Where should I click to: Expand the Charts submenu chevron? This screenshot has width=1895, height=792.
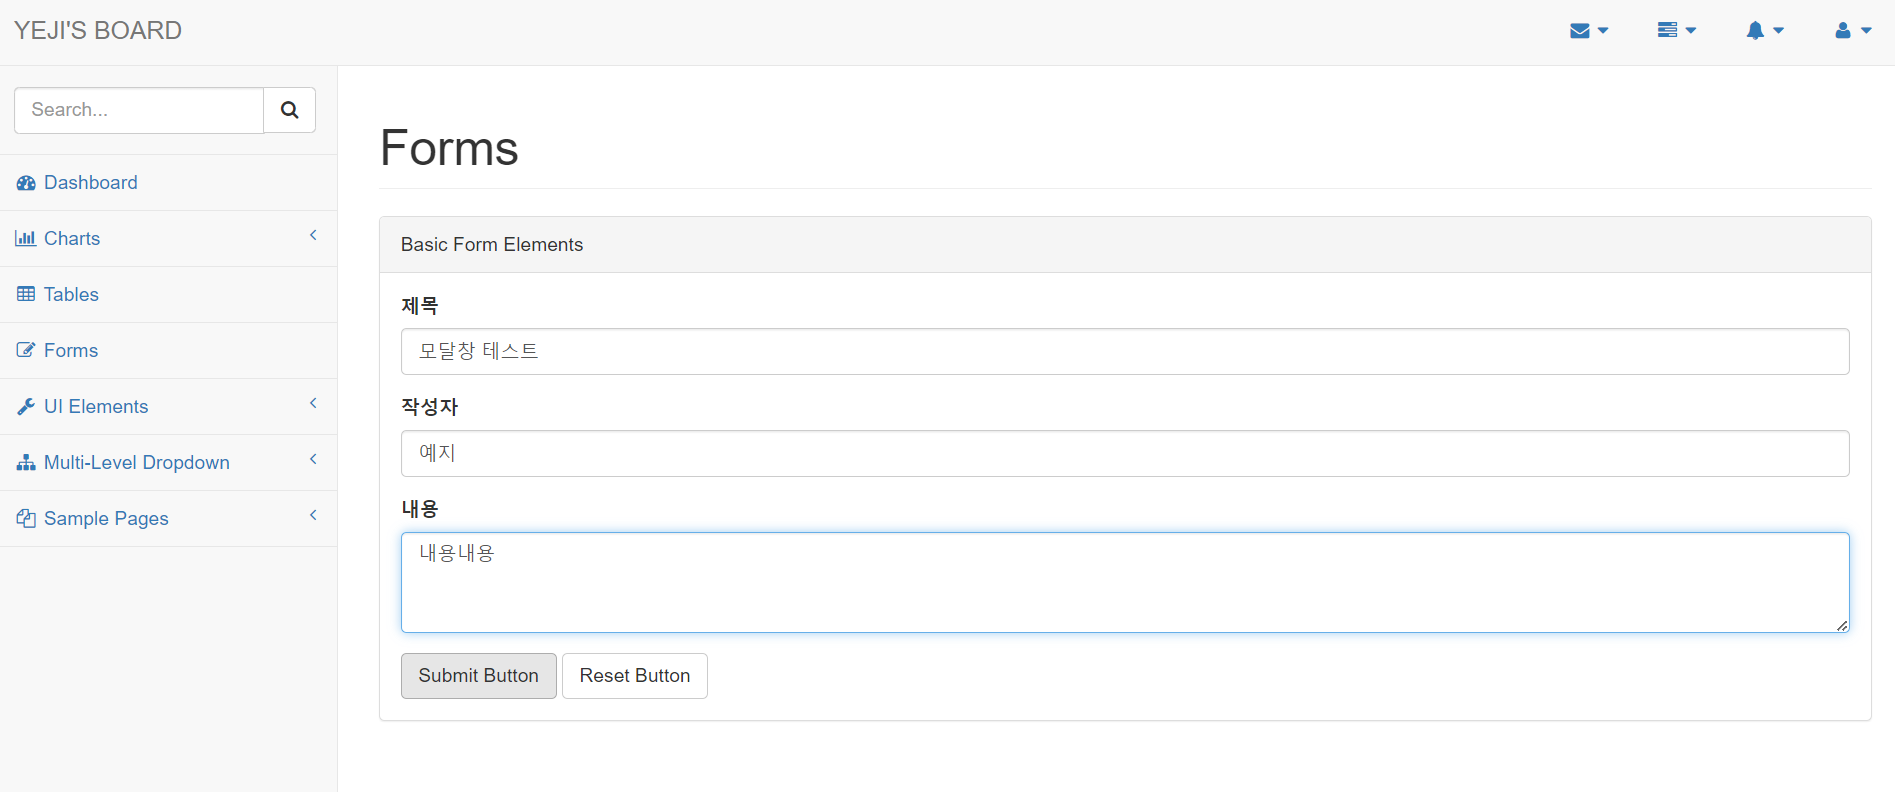point(313,235)
